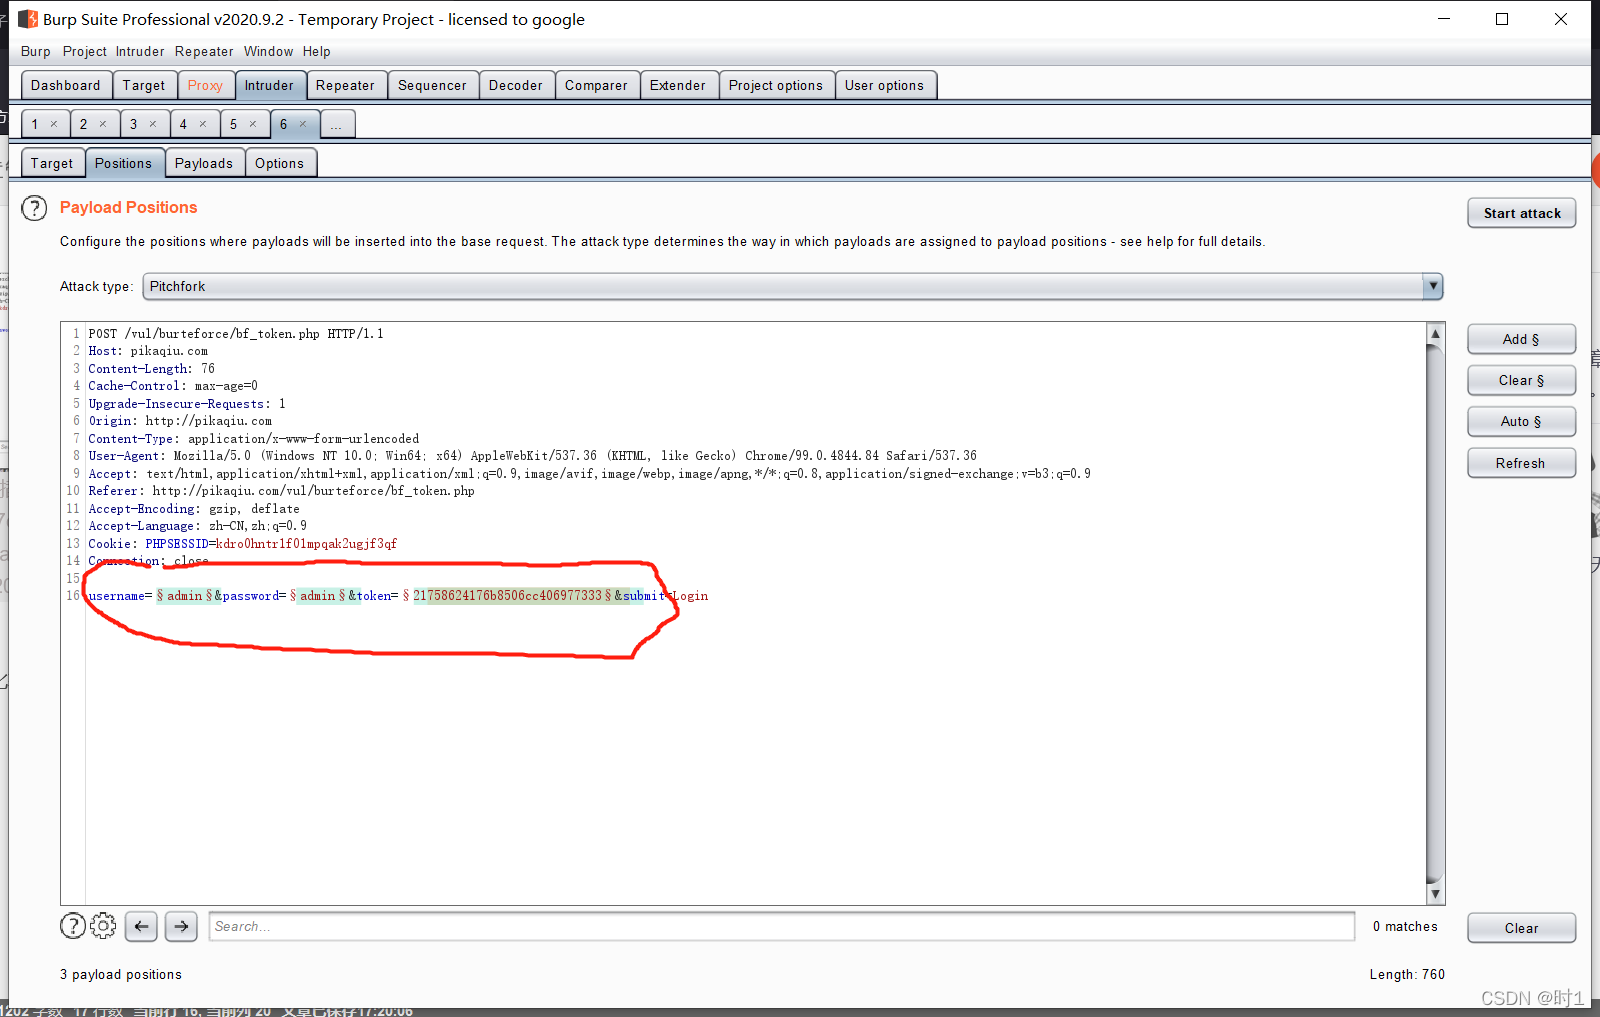Screen dimensions: 1600x1017
Task: Open the Help menu
Action: click(317, 51)
